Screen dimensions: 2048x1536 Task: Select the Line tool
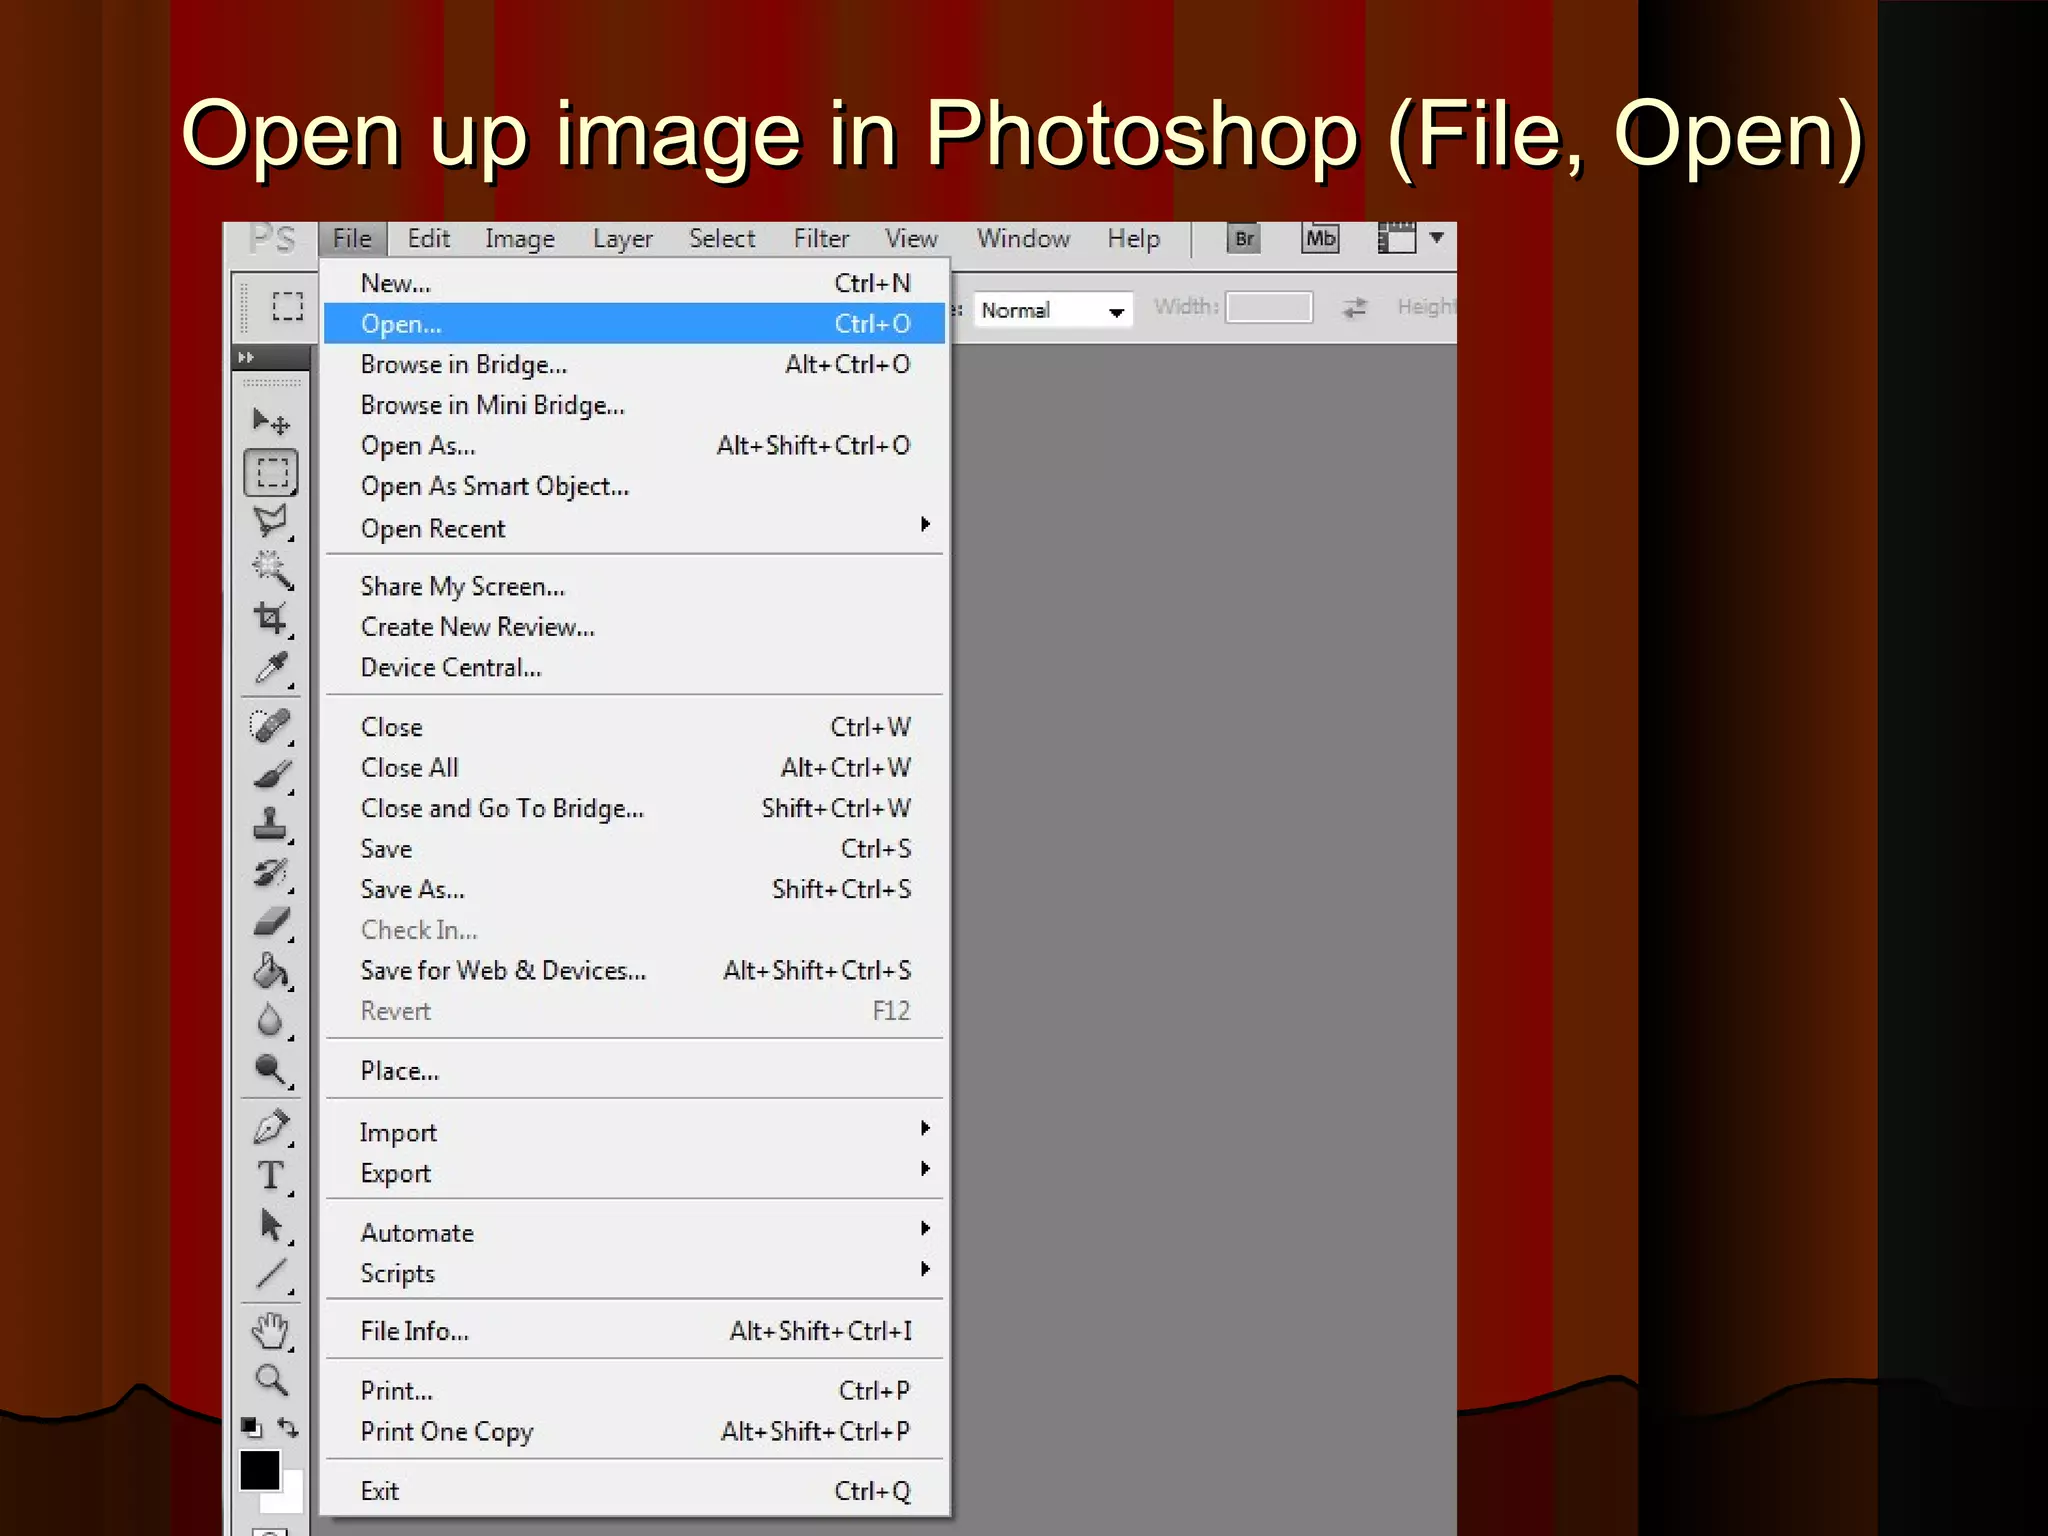[x=271, y=1274]
